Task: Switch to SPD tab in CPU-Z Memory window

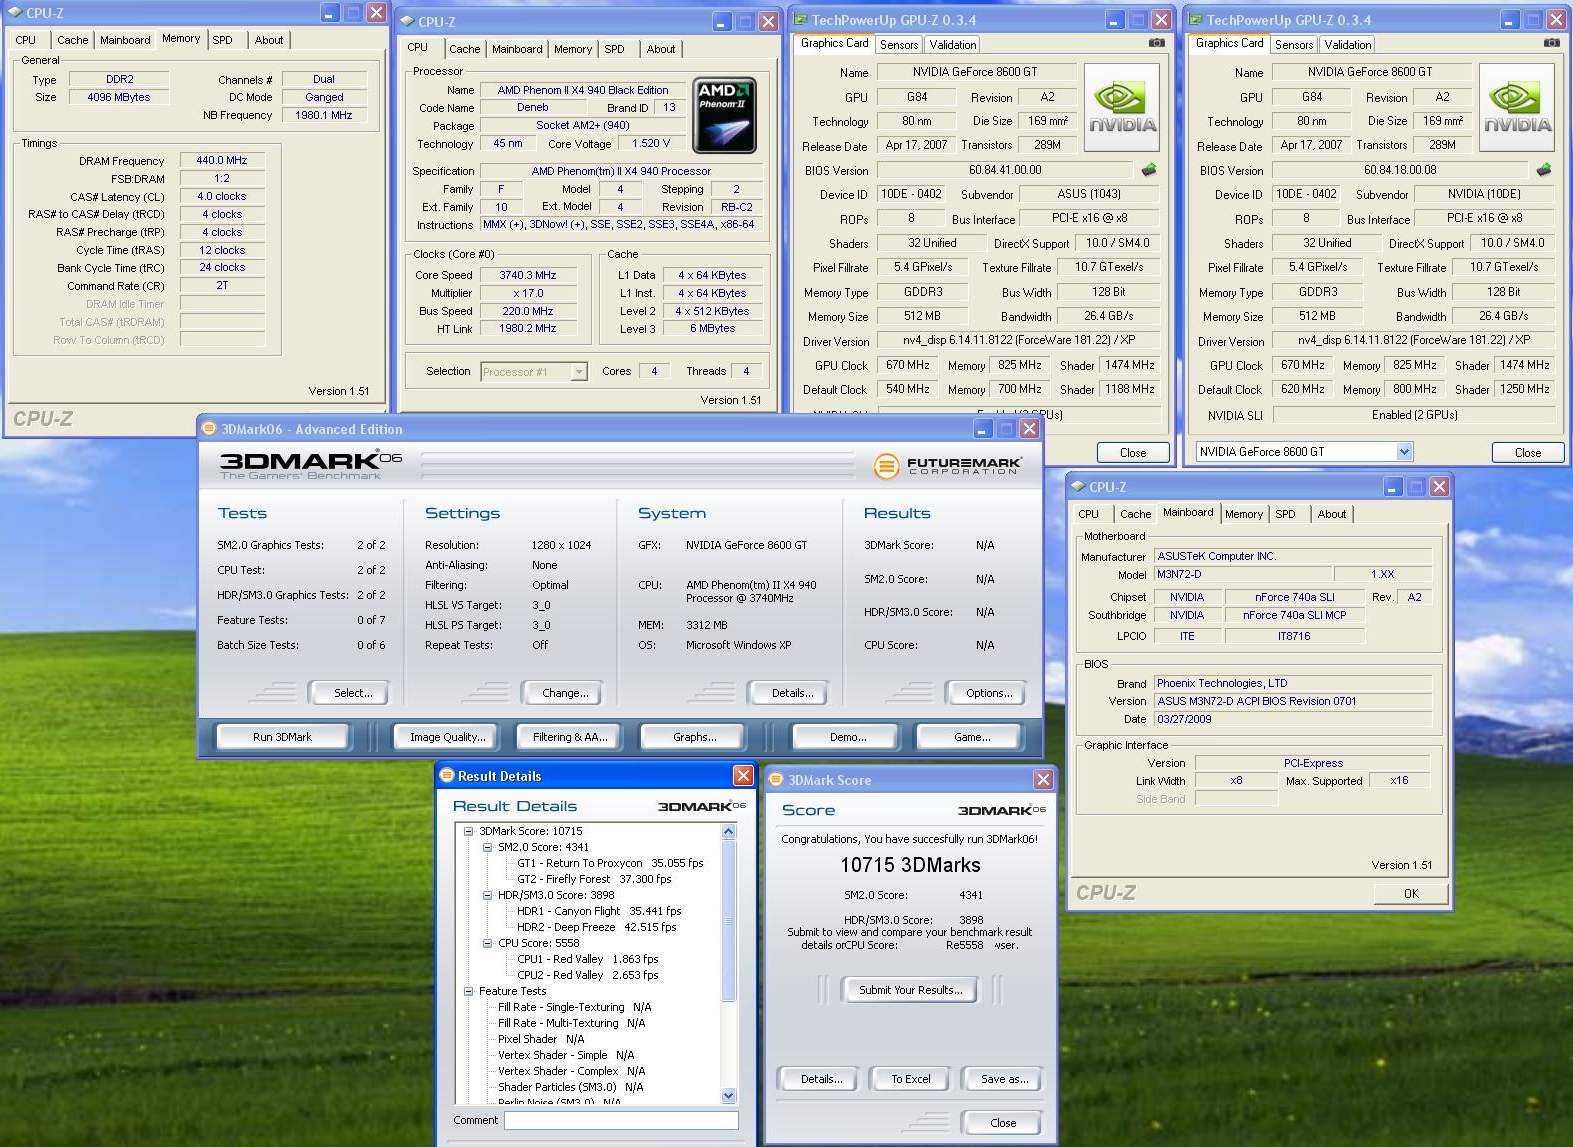Action: pos(222,40)
